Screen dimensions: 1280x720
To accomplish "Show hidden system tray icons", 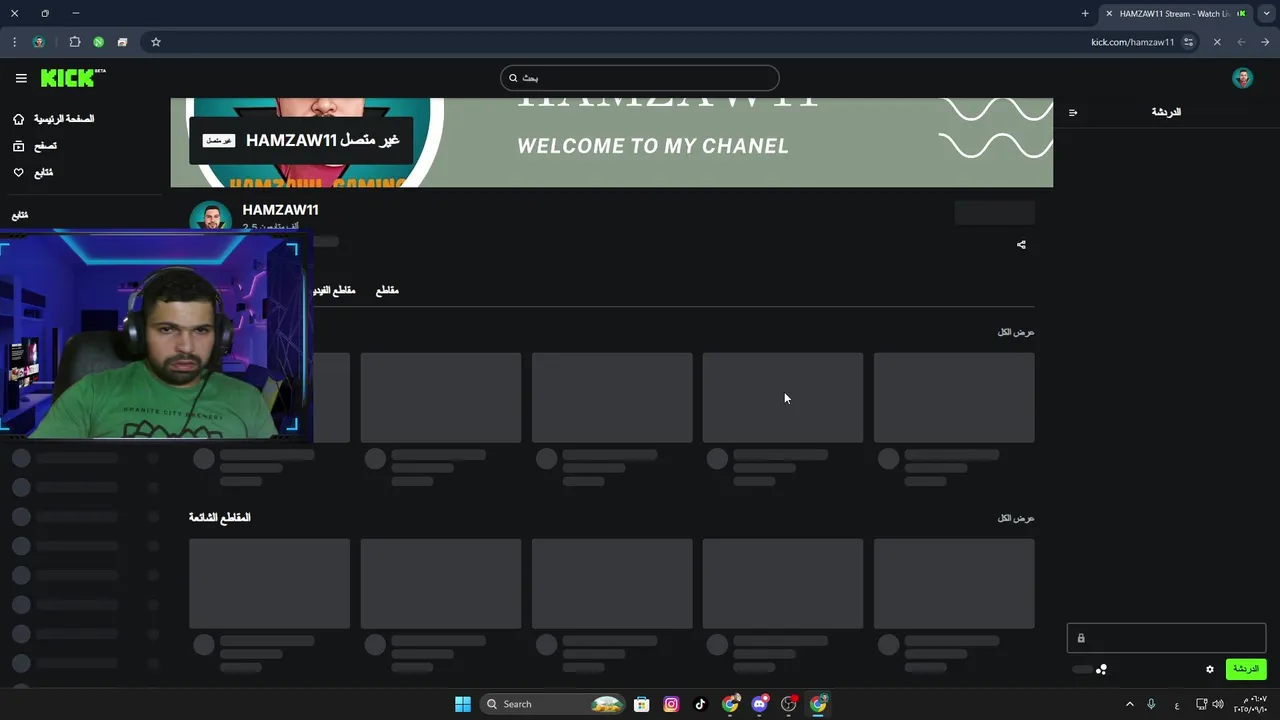I will pos(1130,704).
